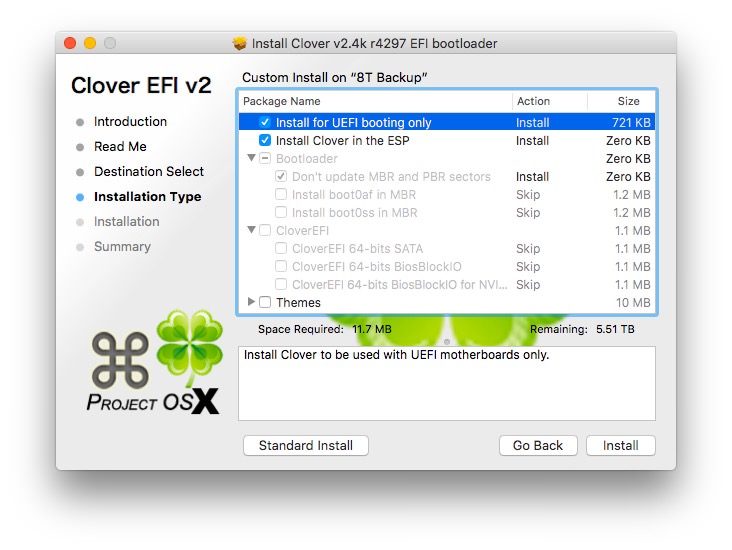Collapse the CloverEFI disclosure triangle
This screenshot has width=732, height=550.
251,230
